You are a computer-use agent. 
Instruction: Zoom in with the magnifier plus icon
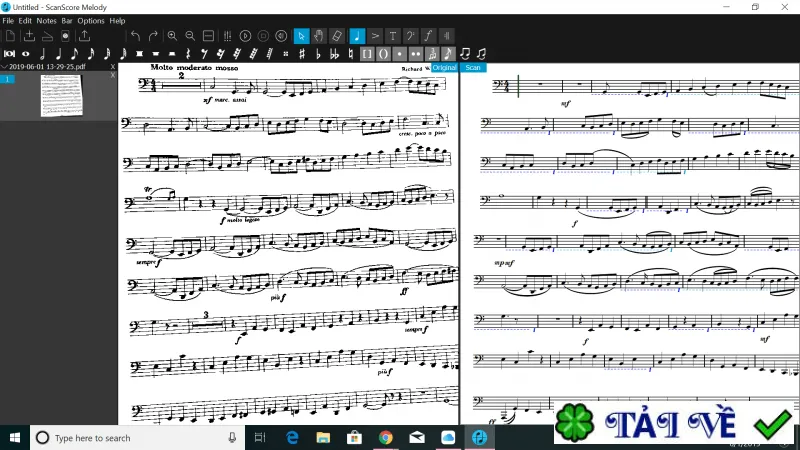tap(172, 36)
